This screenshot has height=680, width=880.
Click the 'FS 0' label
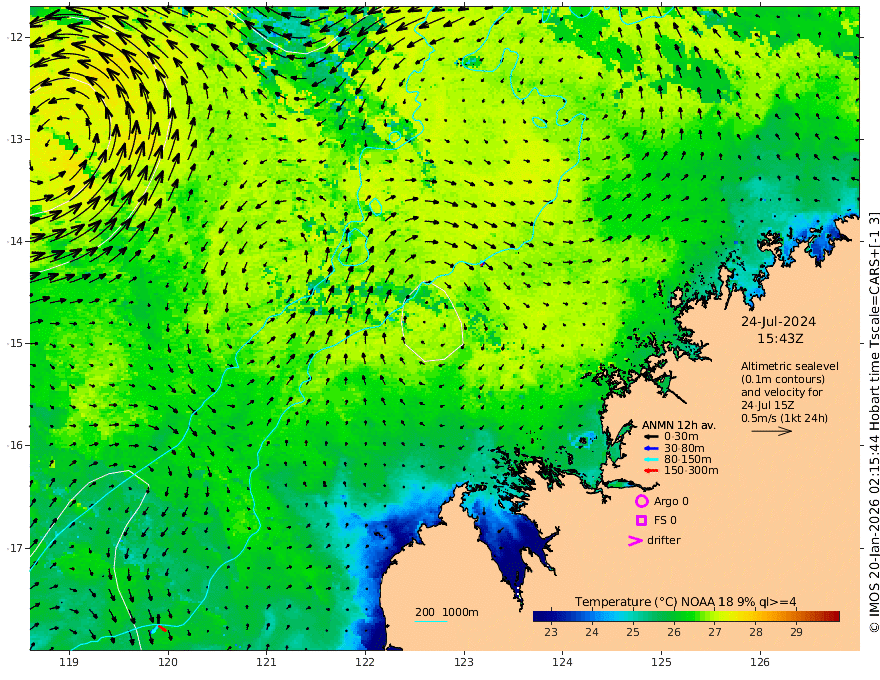[x=665, y=521]
